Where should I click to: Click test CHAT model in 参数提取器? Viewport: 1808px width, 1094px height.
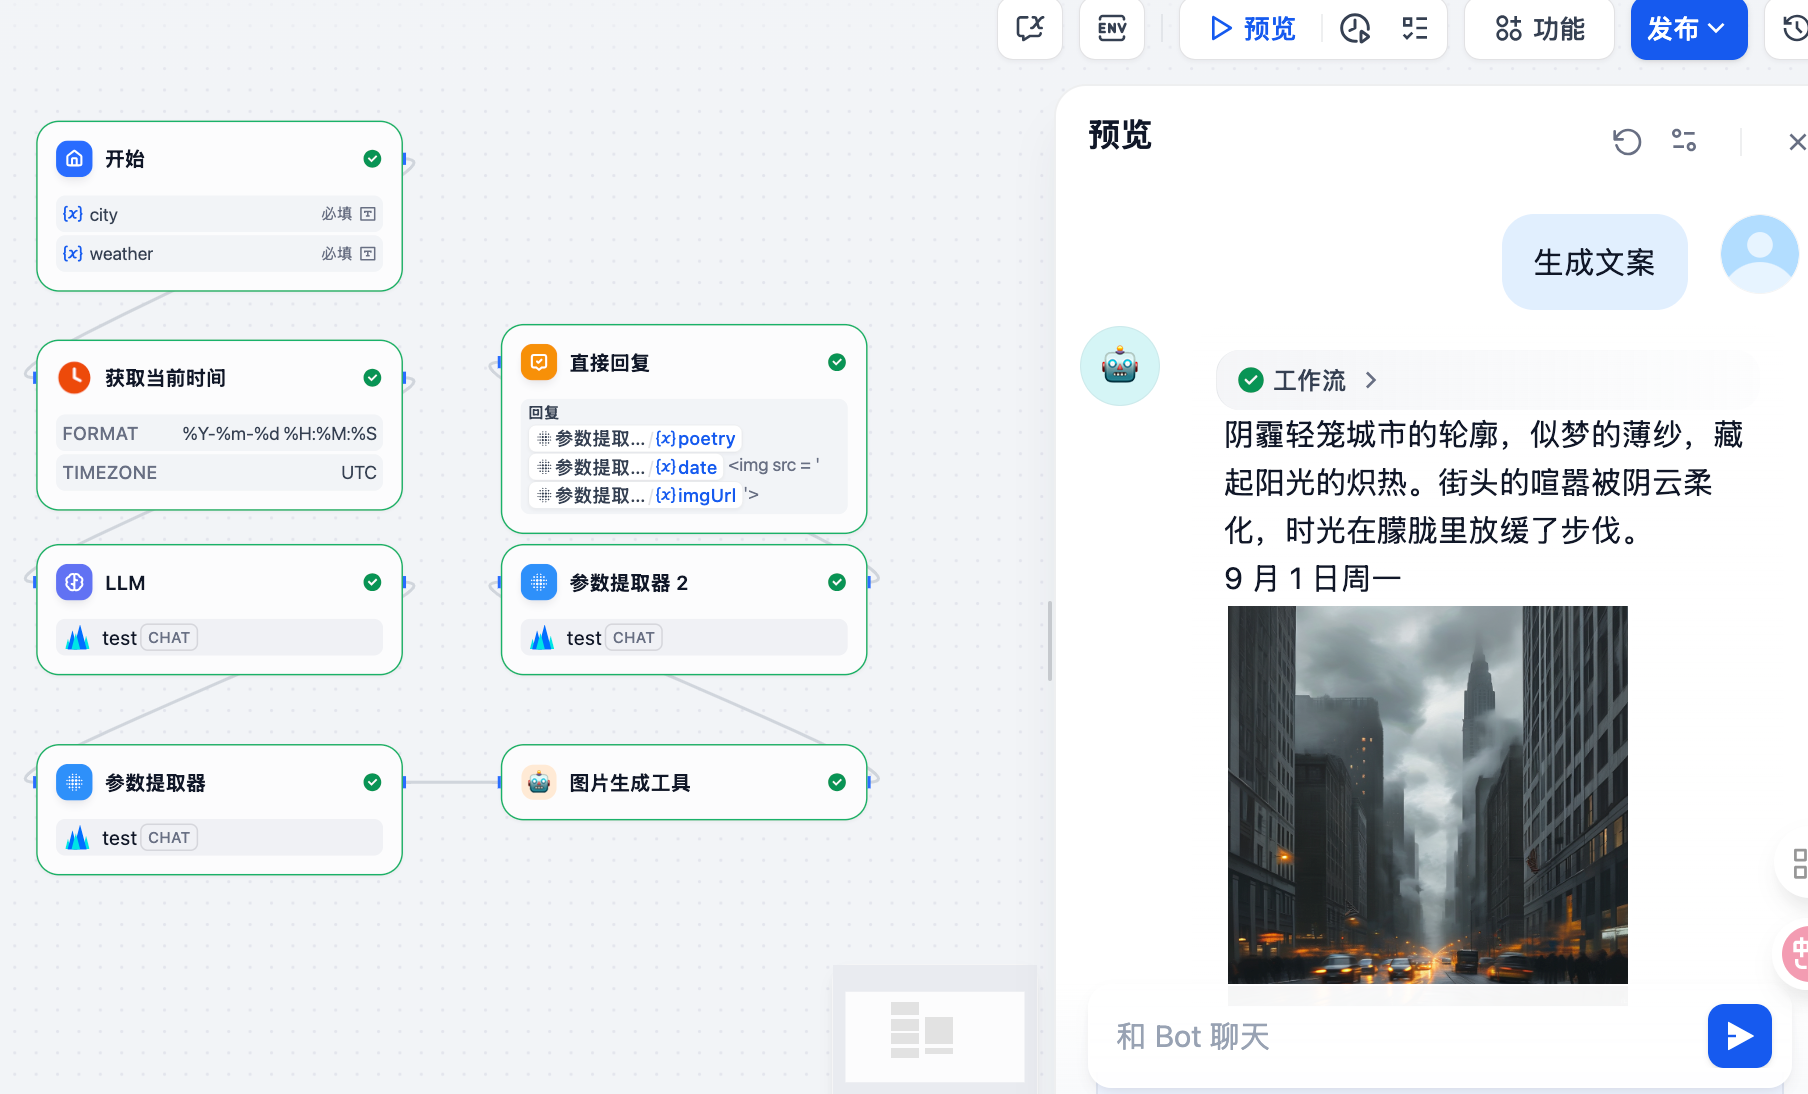219,838
